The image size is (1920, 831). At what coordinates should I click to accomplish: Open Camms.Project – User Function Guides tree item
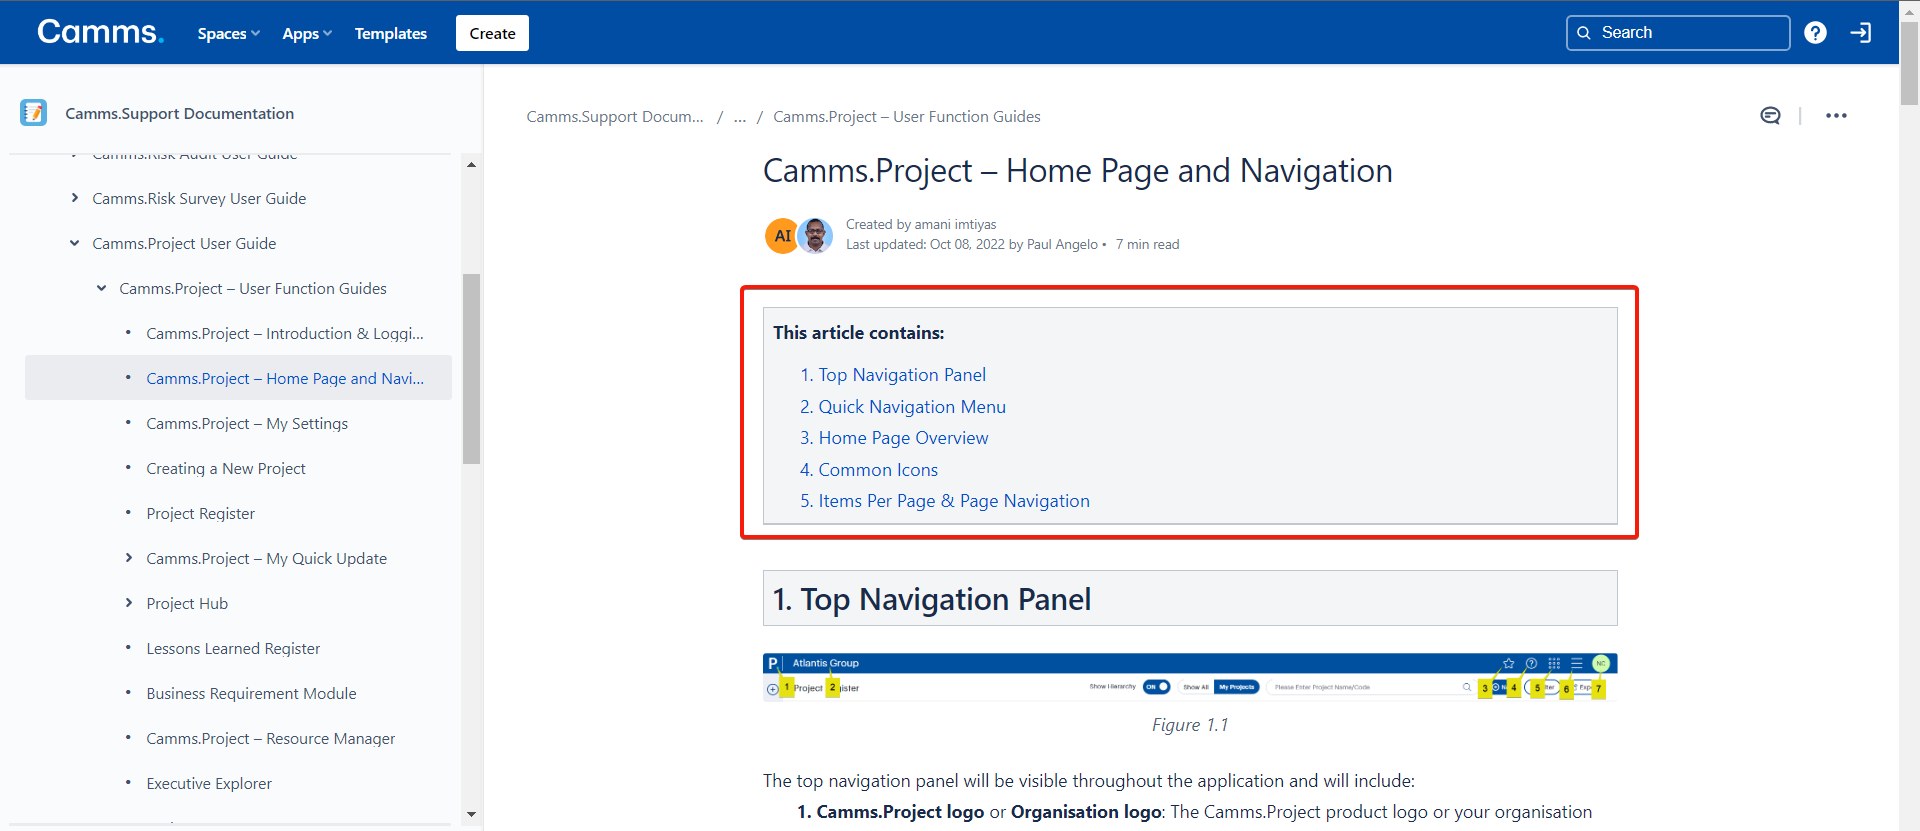coord(253,288)
